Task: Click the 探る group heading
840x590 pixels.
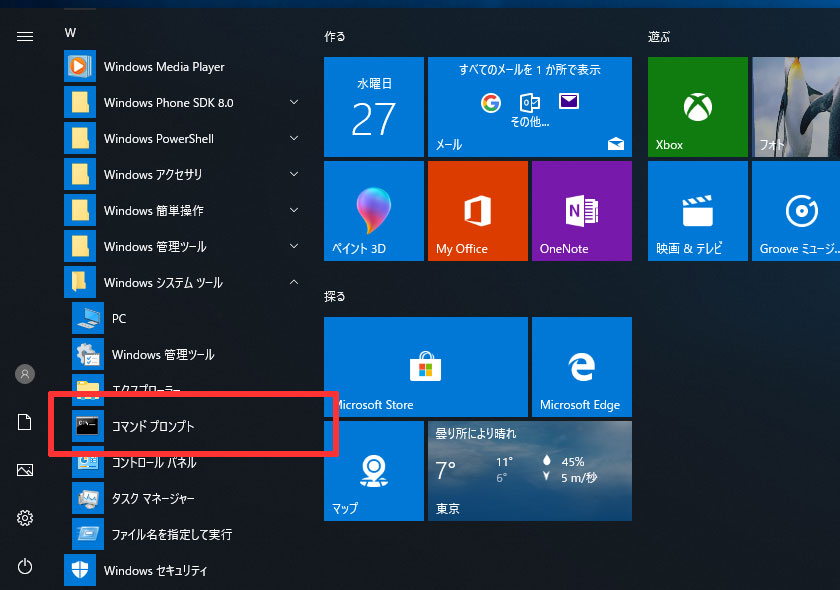Action: click(335, 296)
